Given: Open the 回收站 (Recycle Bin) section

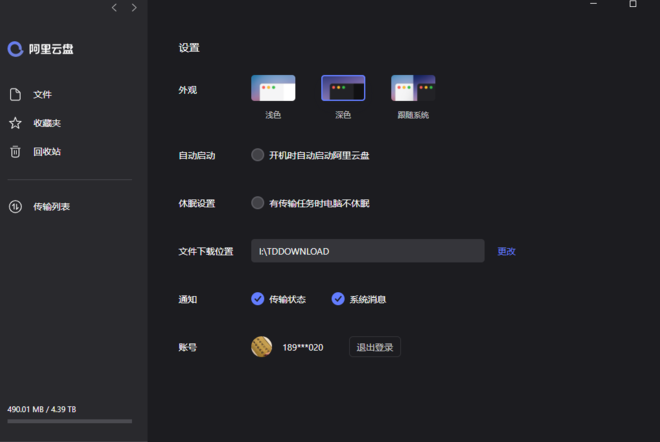Looking at the screenshot, I should tap(47, 152).
